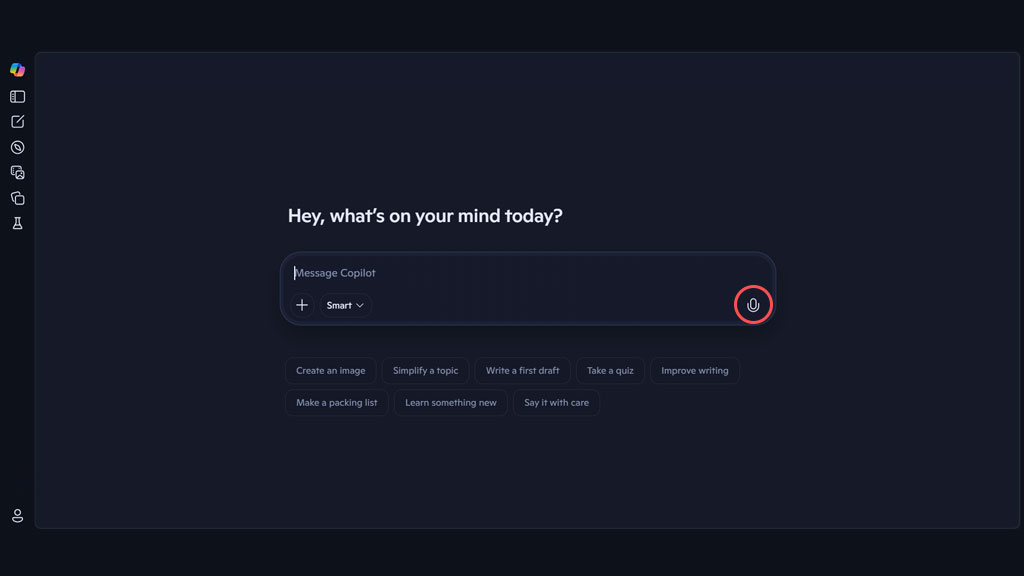
Task: Click the plus attachment button
Action: 302,305
